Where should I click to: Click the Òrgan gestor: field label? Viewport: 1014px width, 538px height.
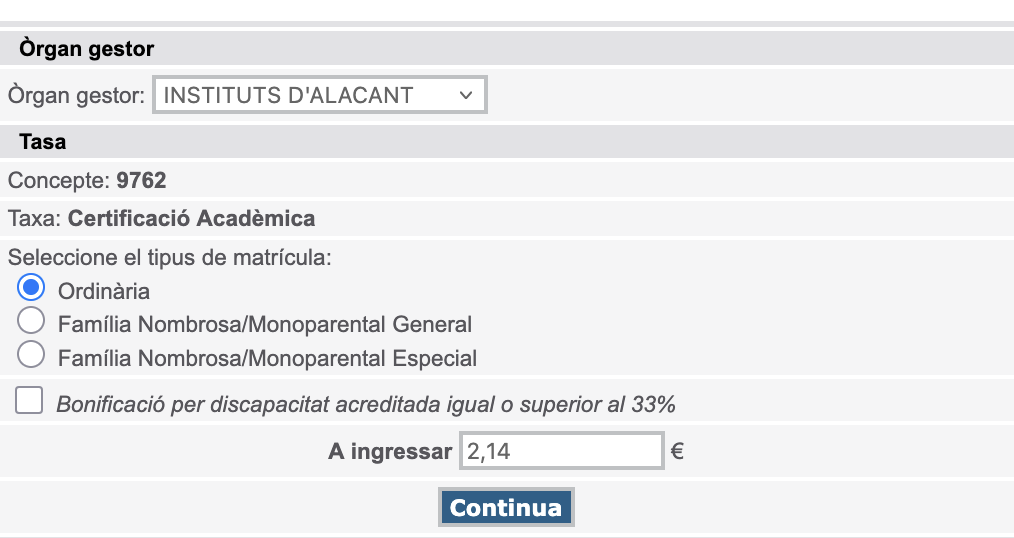point(77,96)
